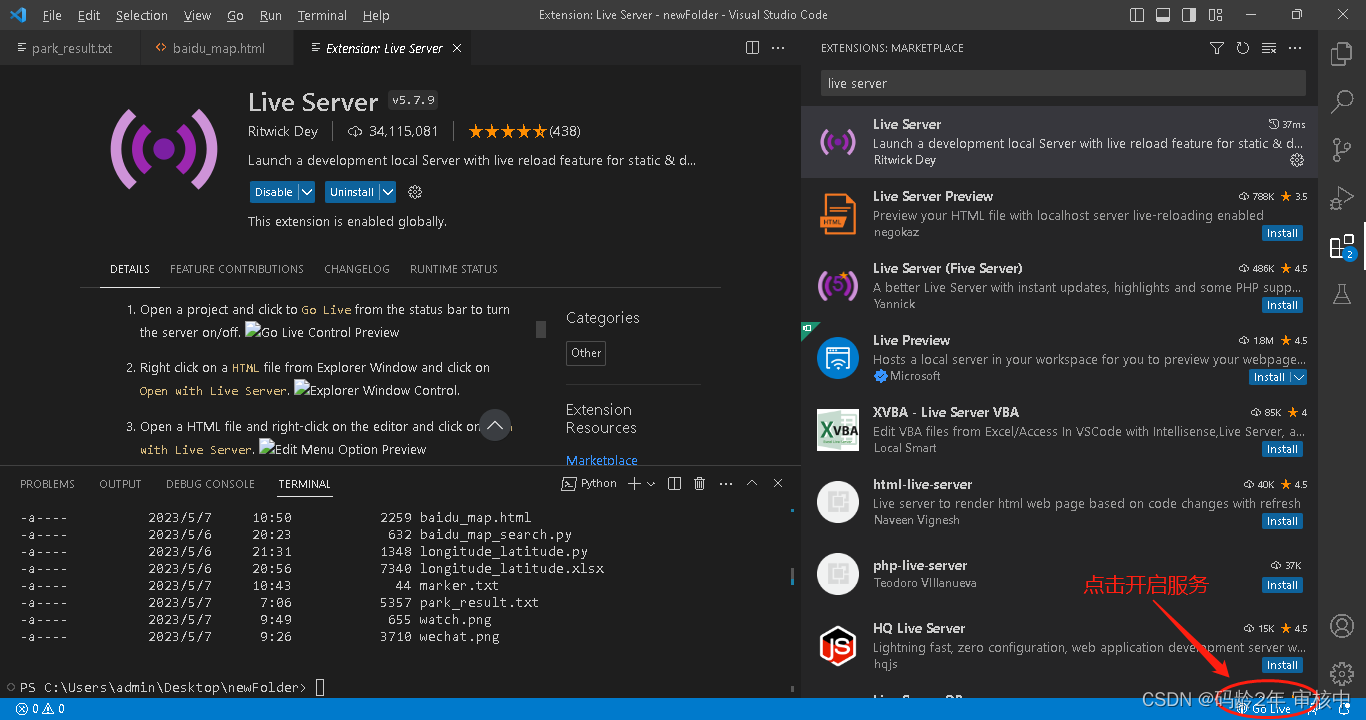The width and height of the screenshot is (1366, 720).
Task: Toggle the Panel layout button
Action: click(x=1163, y=15)
